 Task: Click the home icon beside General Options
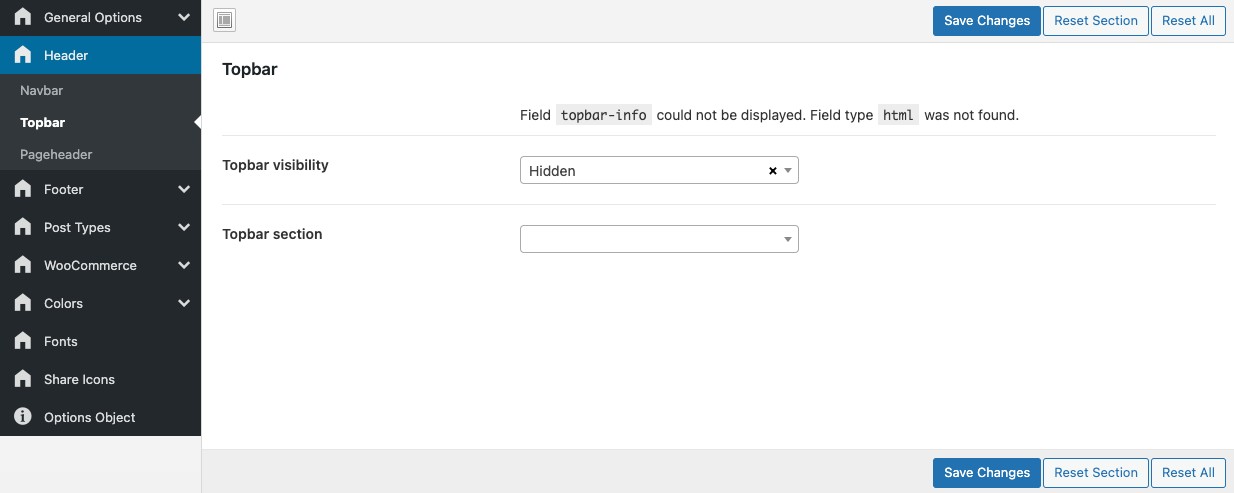[23, 17]
